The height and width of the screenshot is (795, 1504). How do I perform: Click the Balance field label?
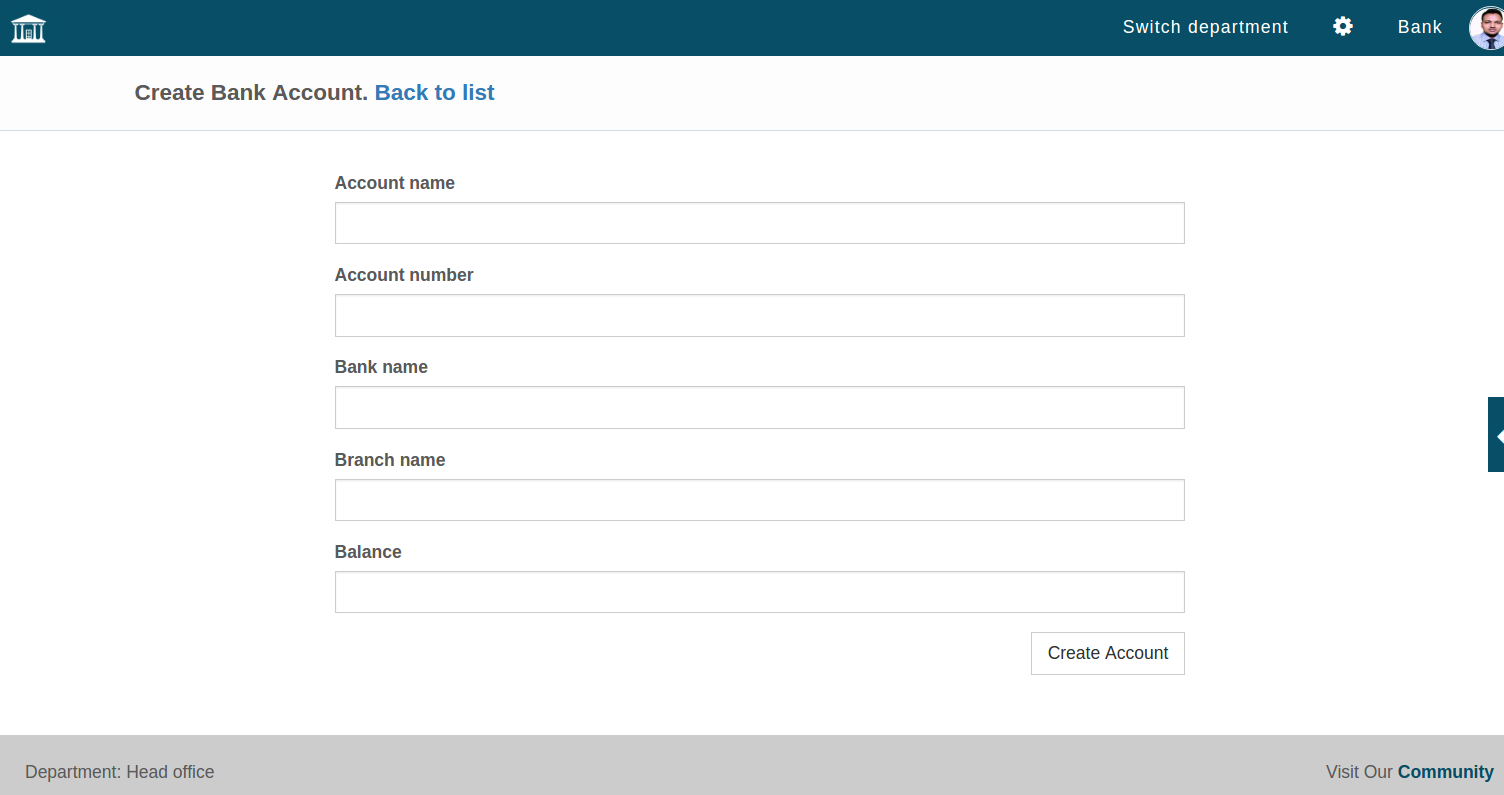pyautogui.click(x=368, y=551)
